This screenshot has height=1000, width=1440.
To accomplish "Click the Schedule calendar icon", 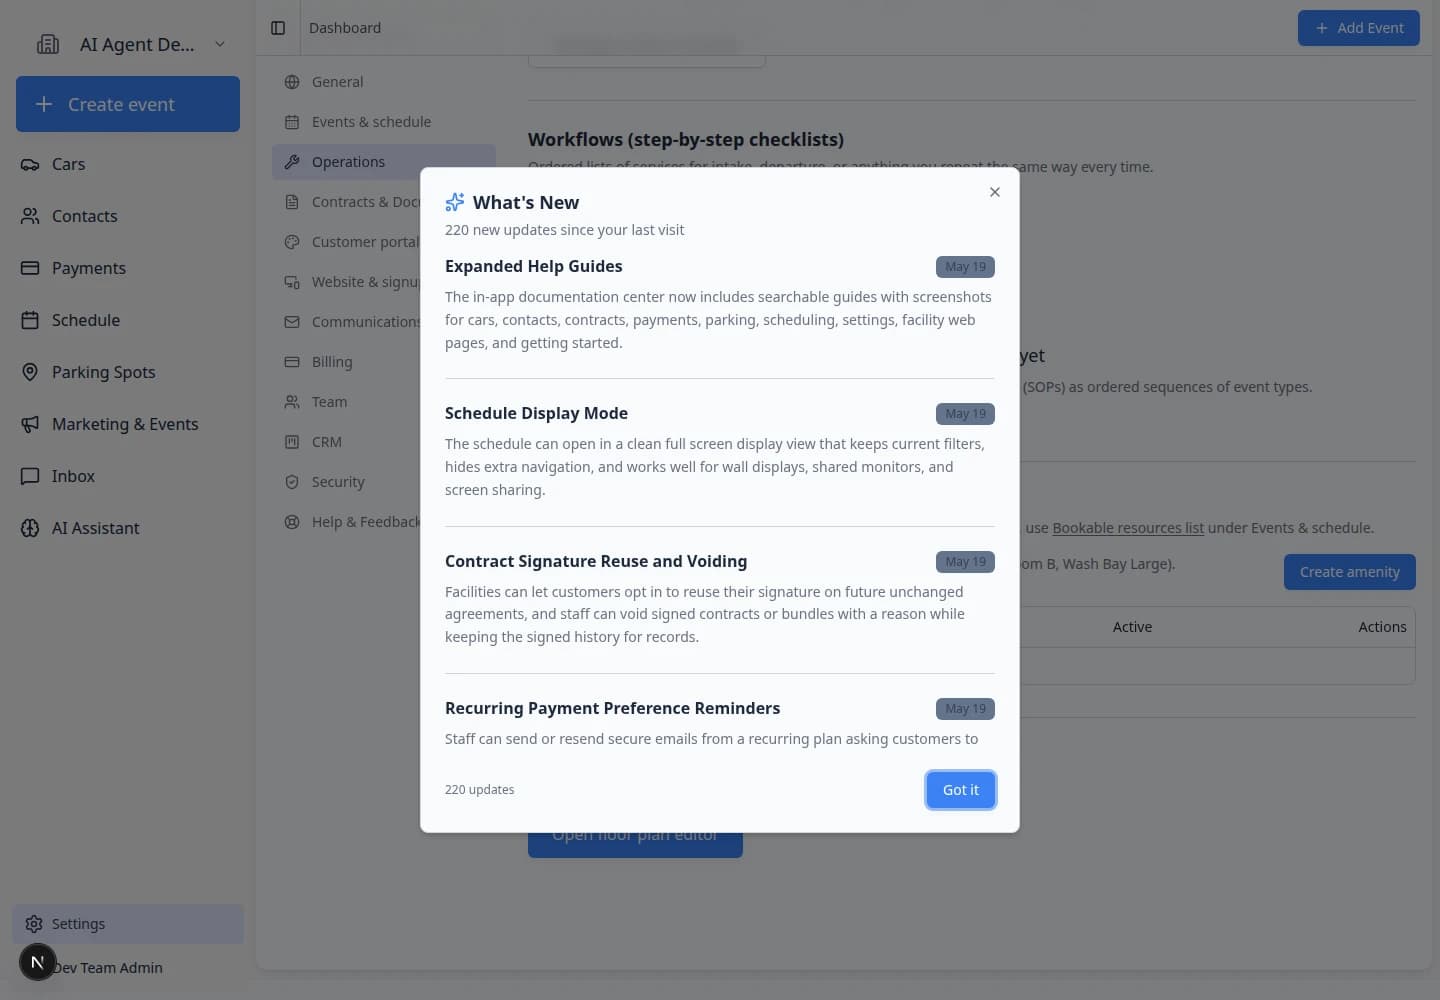I will tap(30, 320).
